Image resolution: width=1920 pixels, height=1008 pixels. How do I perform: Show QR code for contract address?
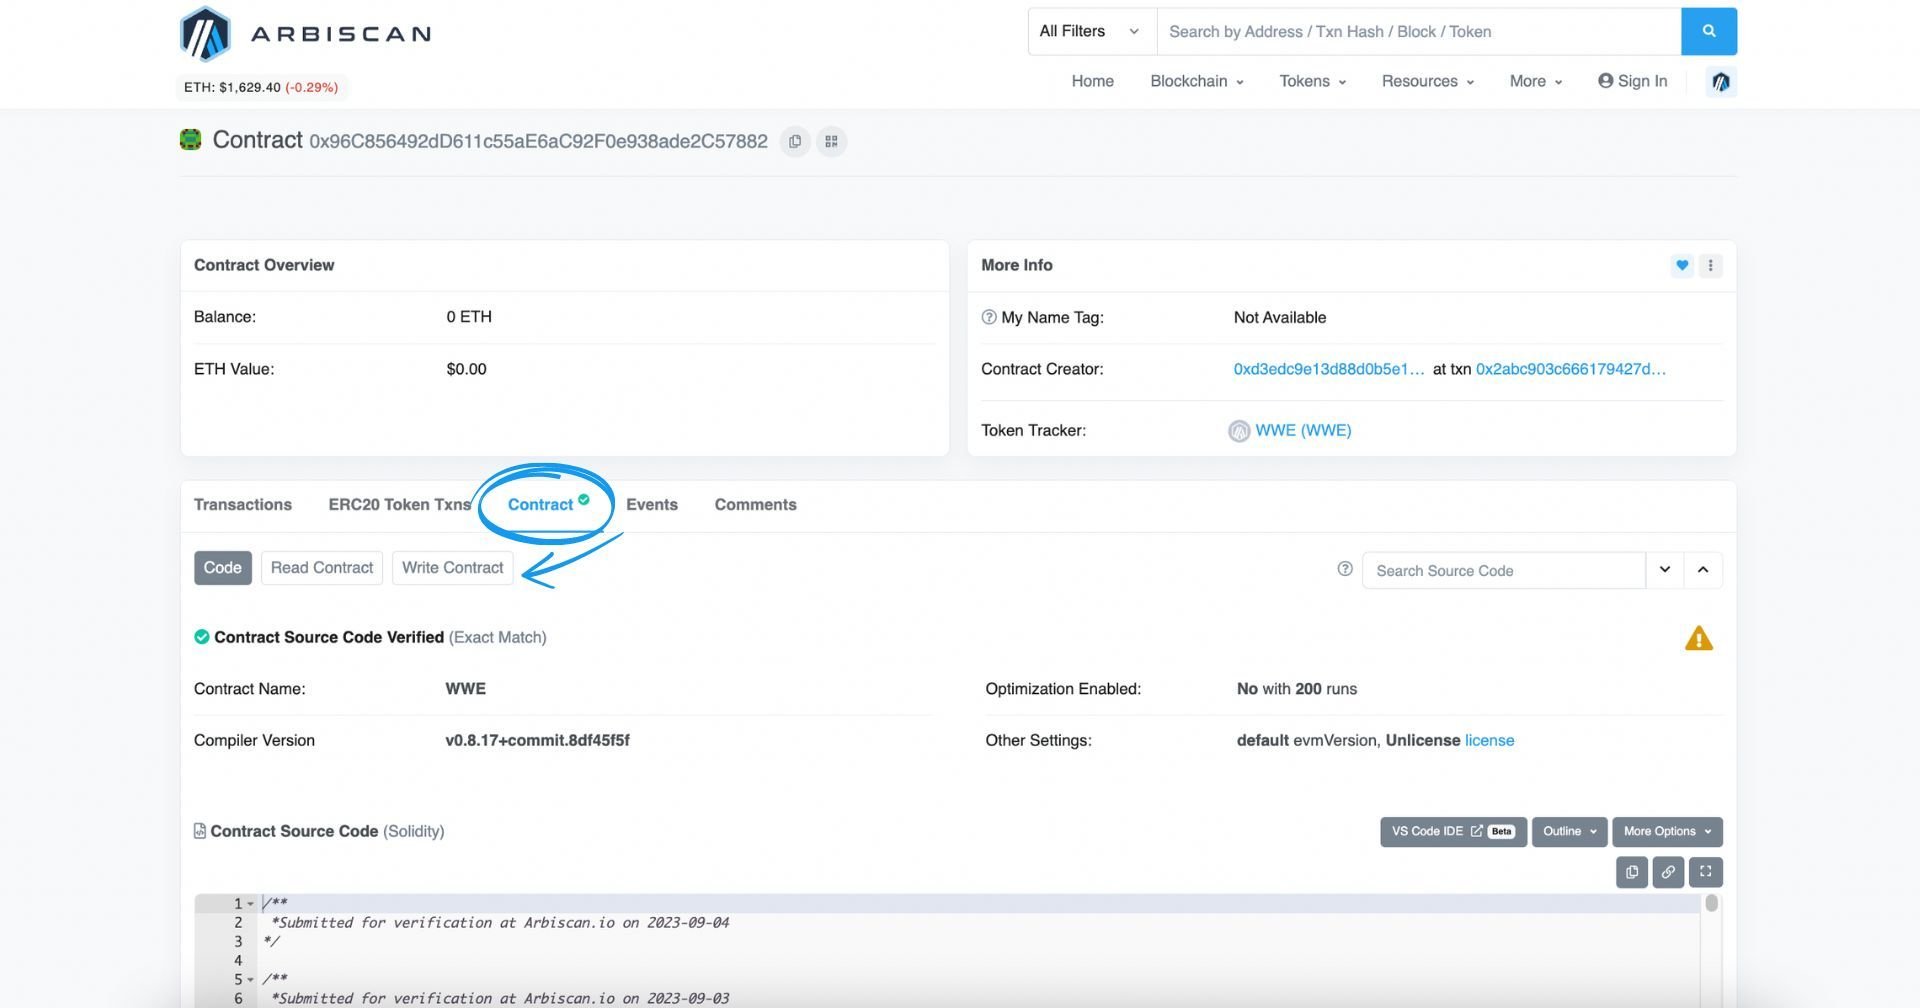pos(831,141)
